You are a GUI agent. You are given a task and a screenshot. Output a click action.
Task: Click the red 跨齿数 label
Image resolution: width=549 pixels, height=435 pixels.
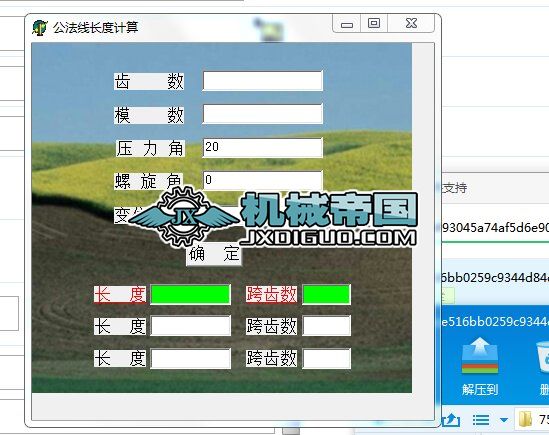[271, 295]
